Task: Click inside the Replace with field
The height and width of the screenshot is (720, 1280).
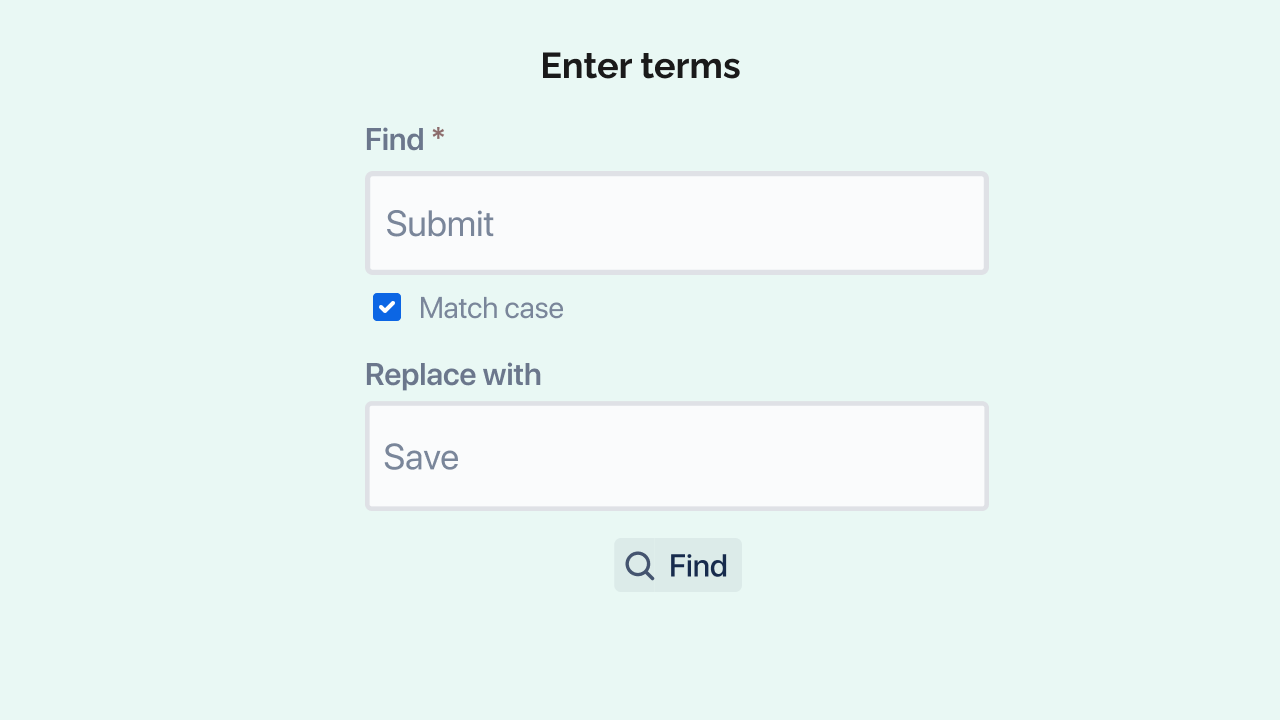Action: [676, 456]
